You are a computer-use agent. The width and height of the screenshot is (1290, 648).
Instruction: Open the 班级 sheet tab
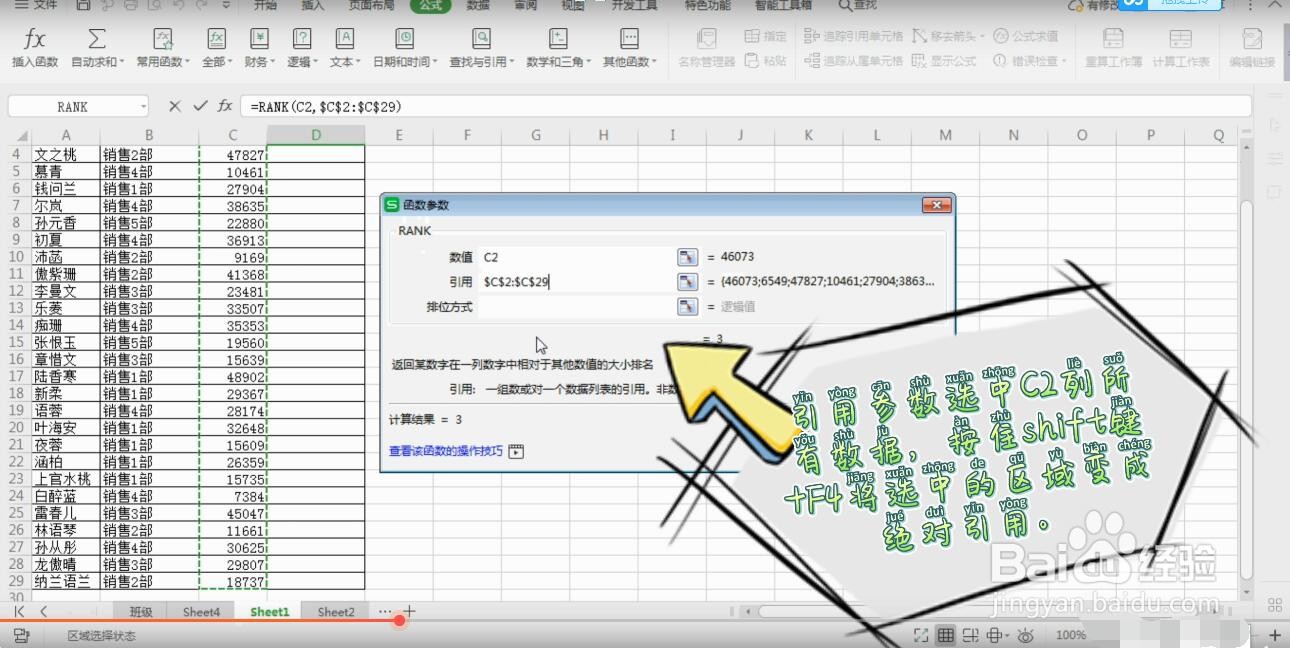[140, 611]
